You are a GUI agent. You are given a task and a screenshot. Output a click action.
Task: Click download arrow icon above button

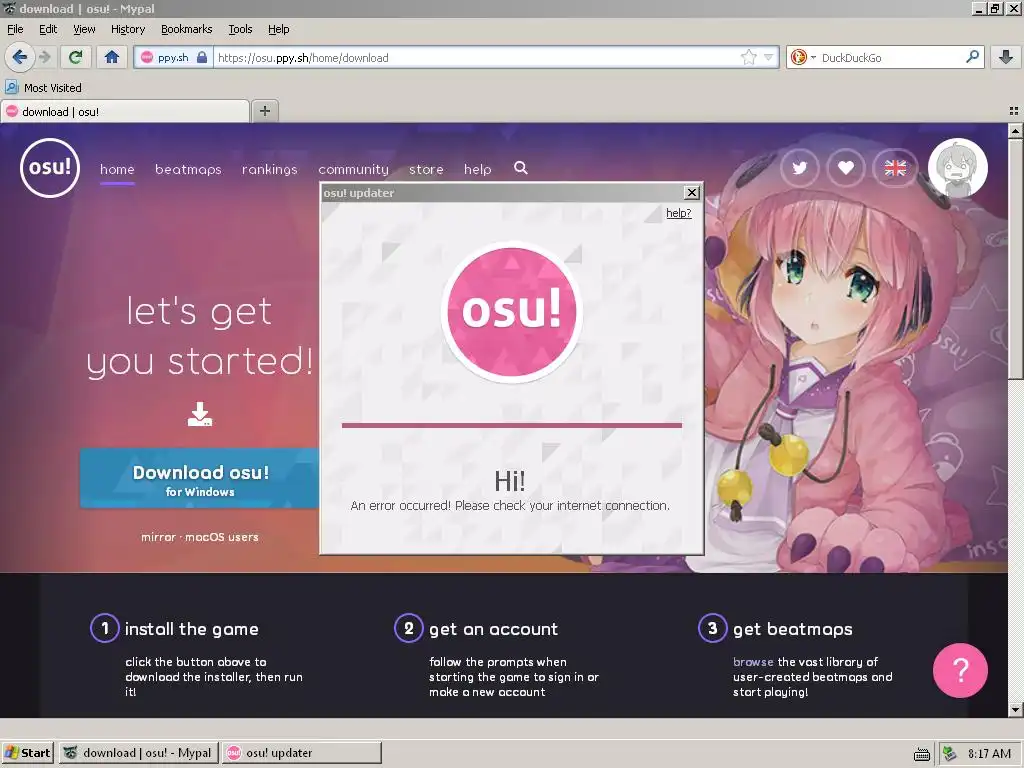coord(200,414)
